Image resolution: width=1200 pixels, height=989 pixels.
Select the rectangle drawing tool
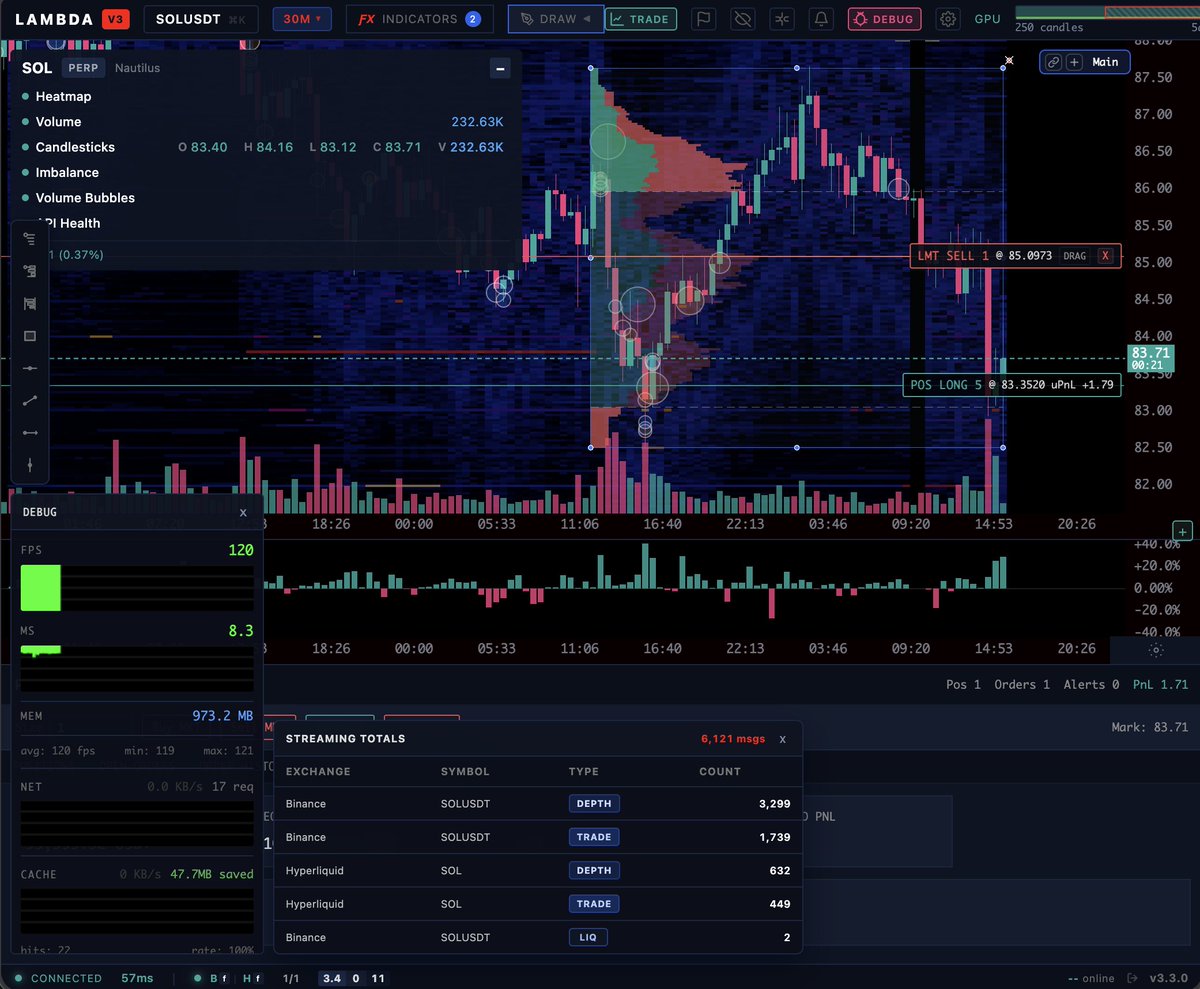tap(30, 336)
